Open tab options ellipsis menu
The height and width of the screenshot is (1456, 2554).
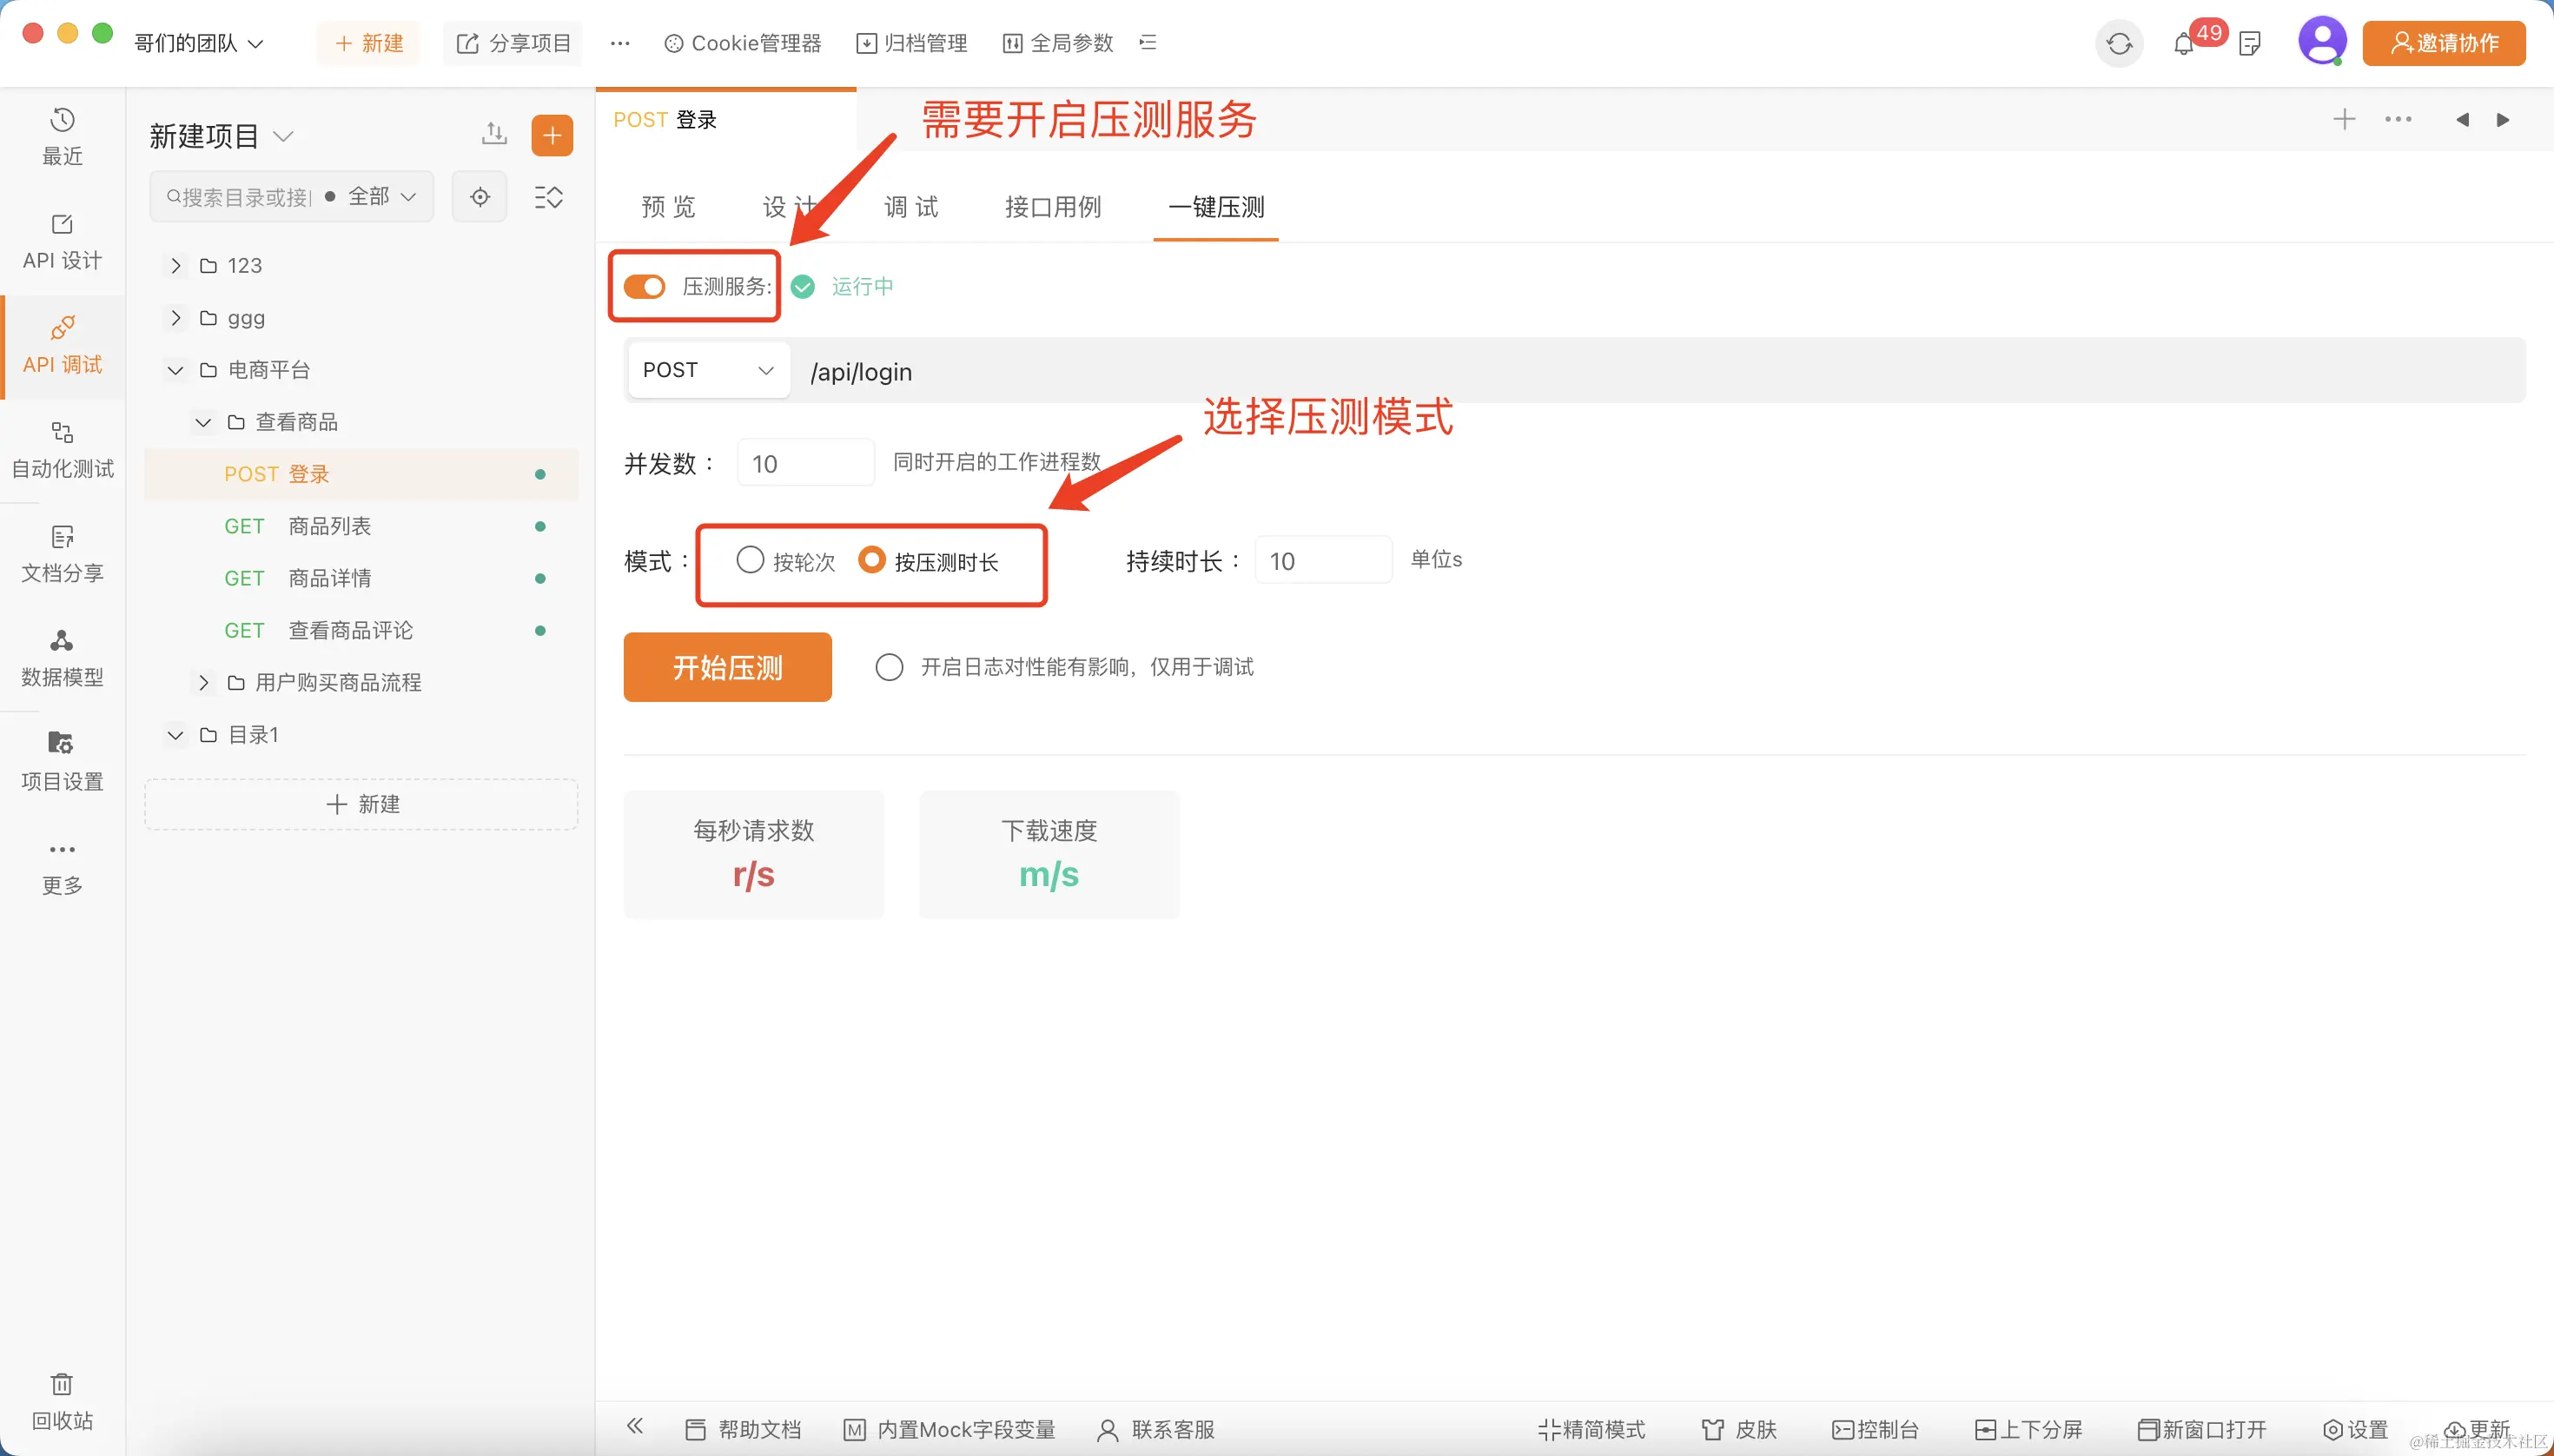(x=2398, y=120)
